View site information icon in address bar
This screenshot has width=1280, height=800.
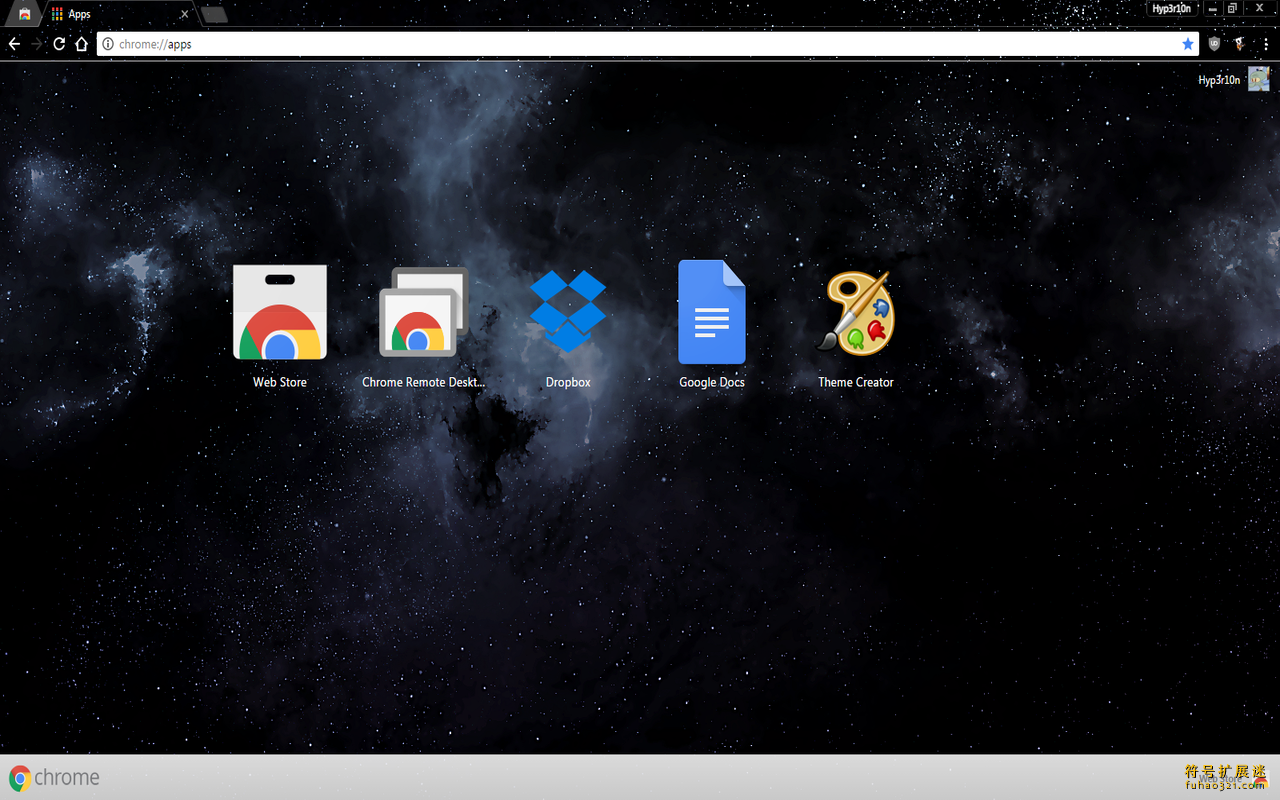coord(108,44)
